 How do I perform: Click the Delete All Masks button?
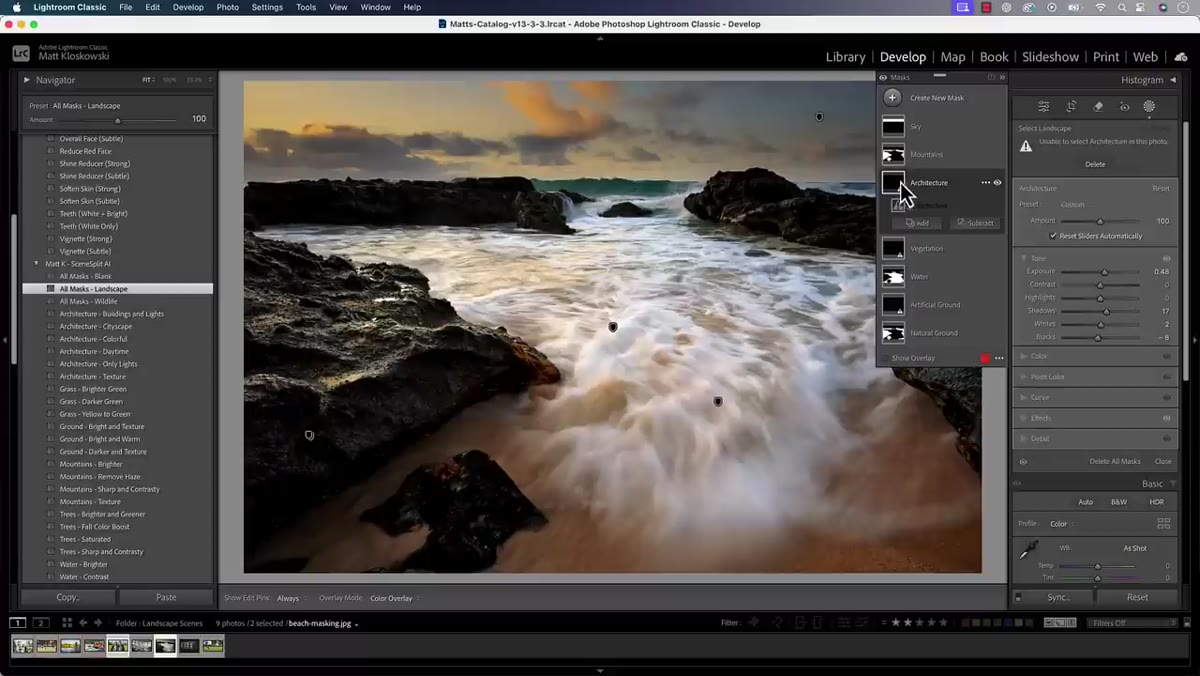1114,461
